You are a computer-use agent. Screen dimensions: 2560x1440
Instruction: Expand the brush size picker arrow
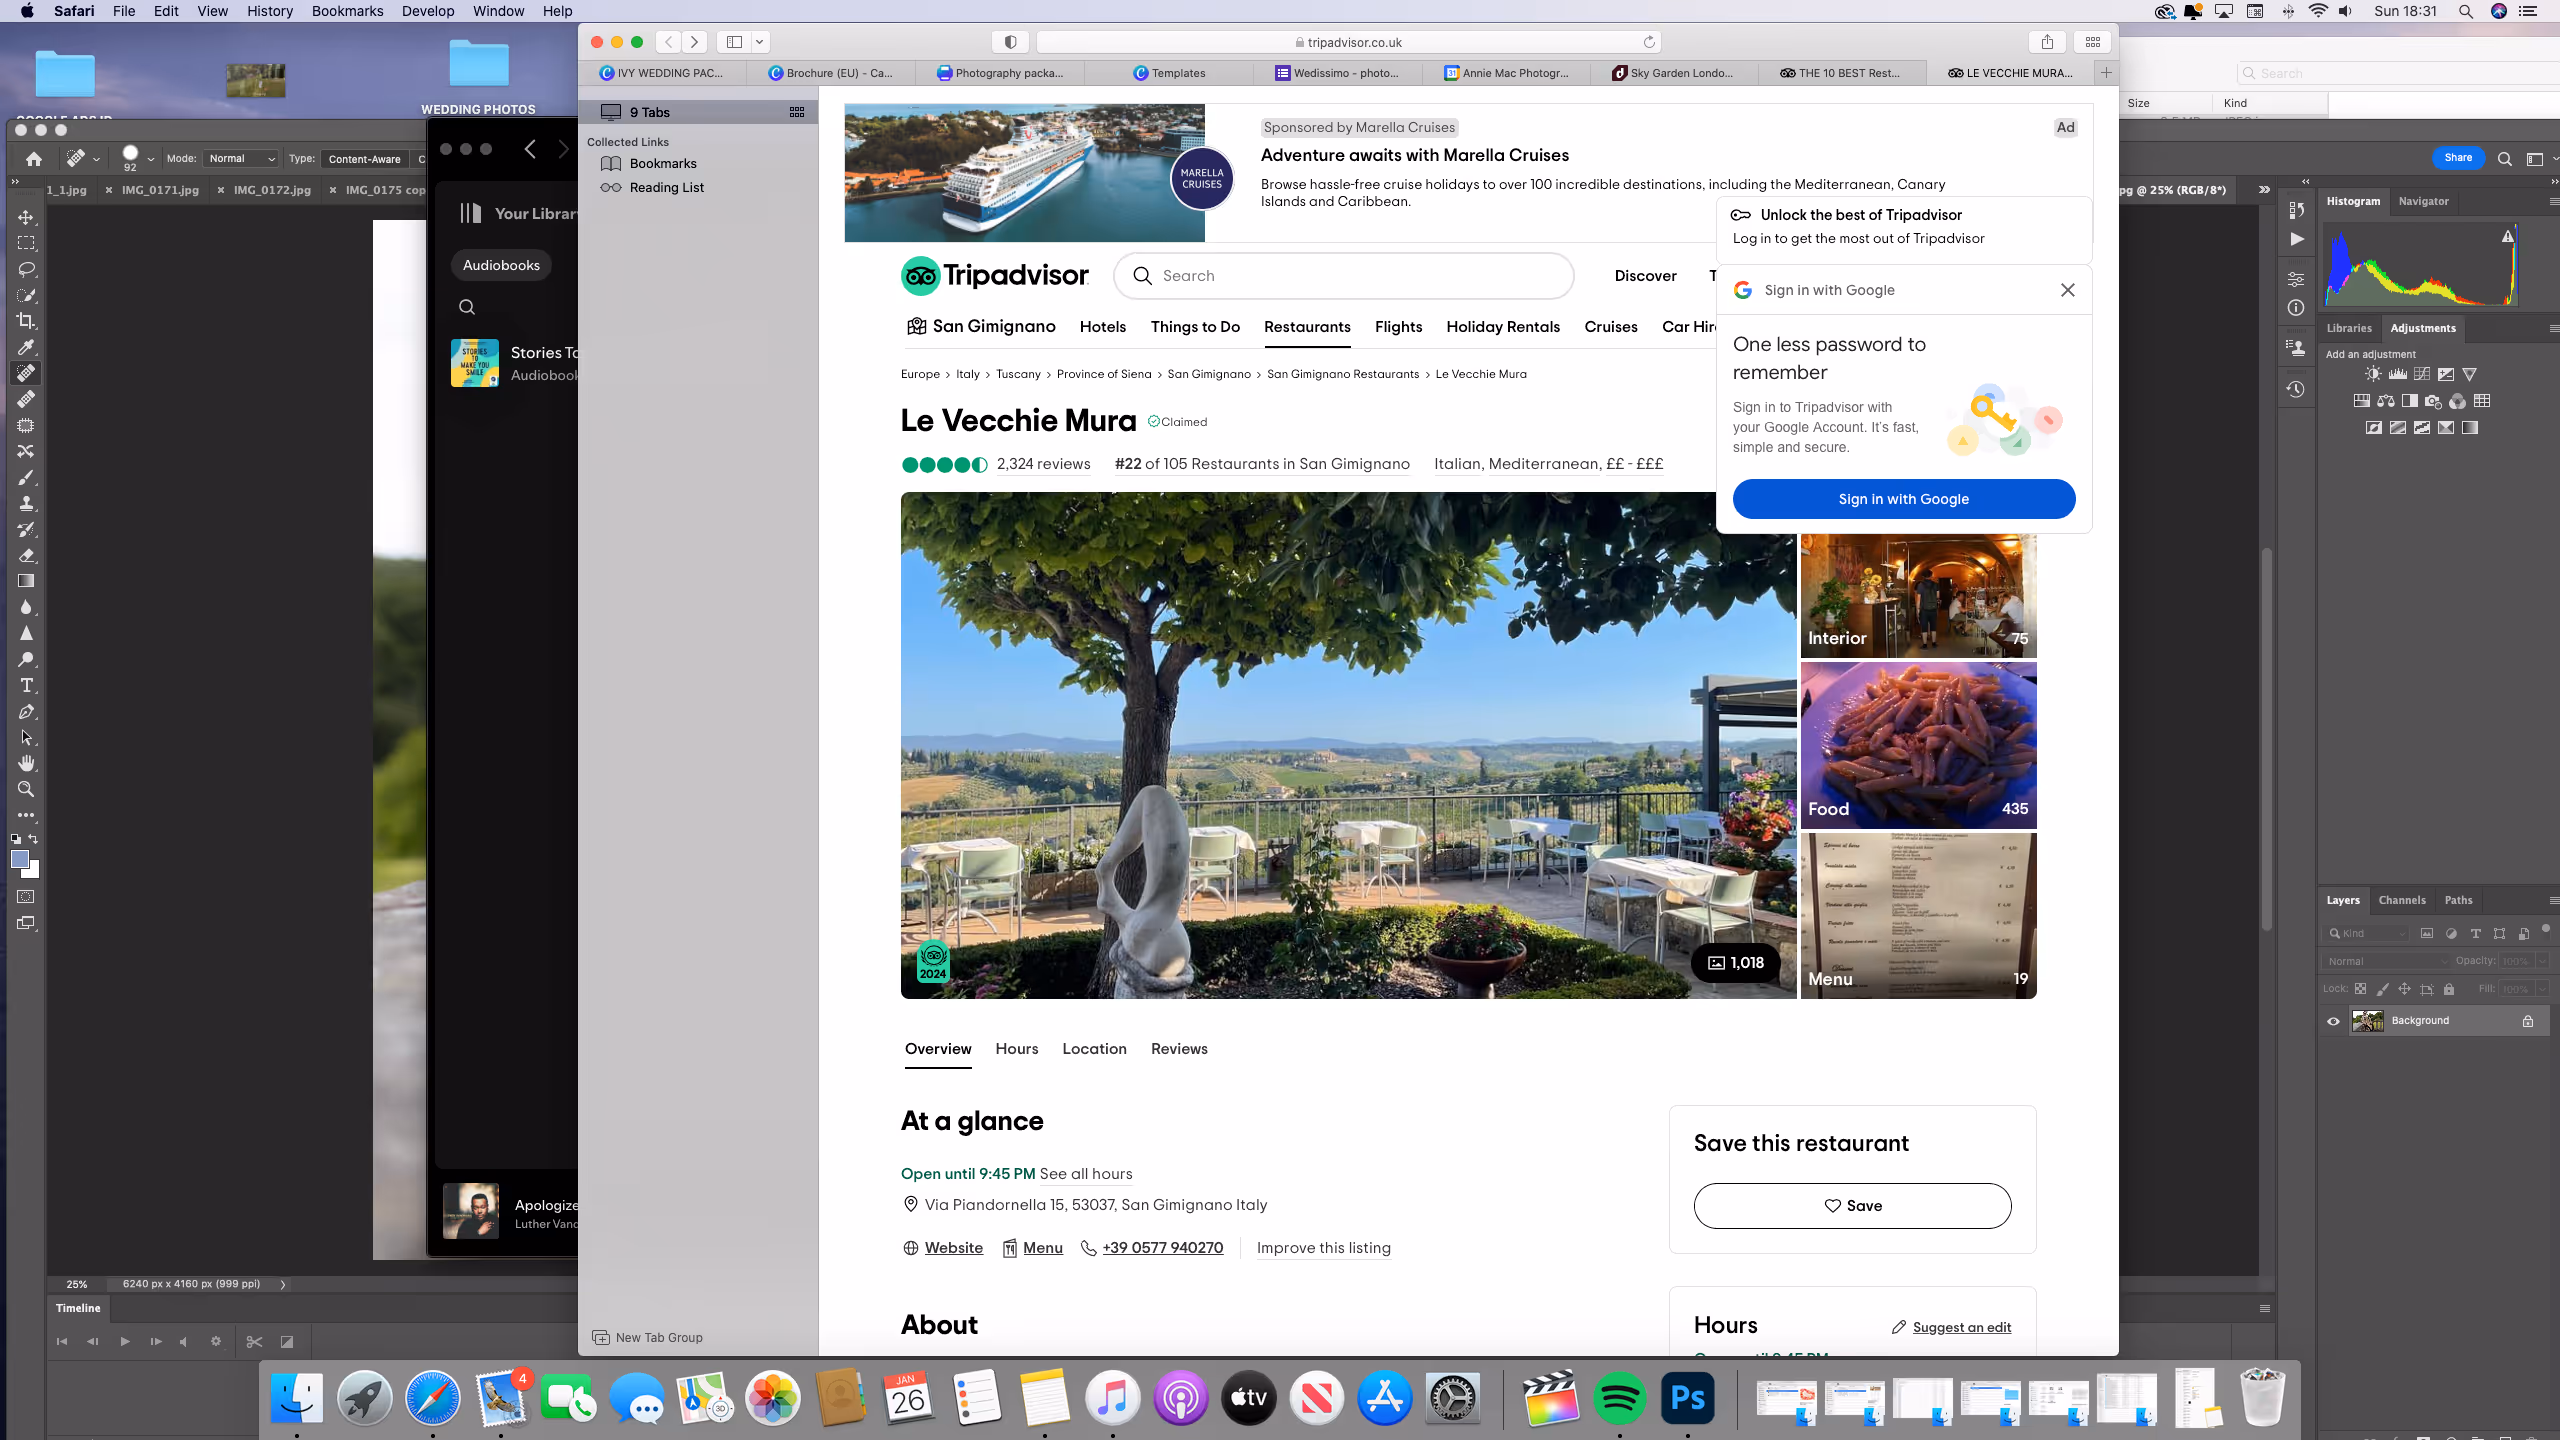[151, 159]
